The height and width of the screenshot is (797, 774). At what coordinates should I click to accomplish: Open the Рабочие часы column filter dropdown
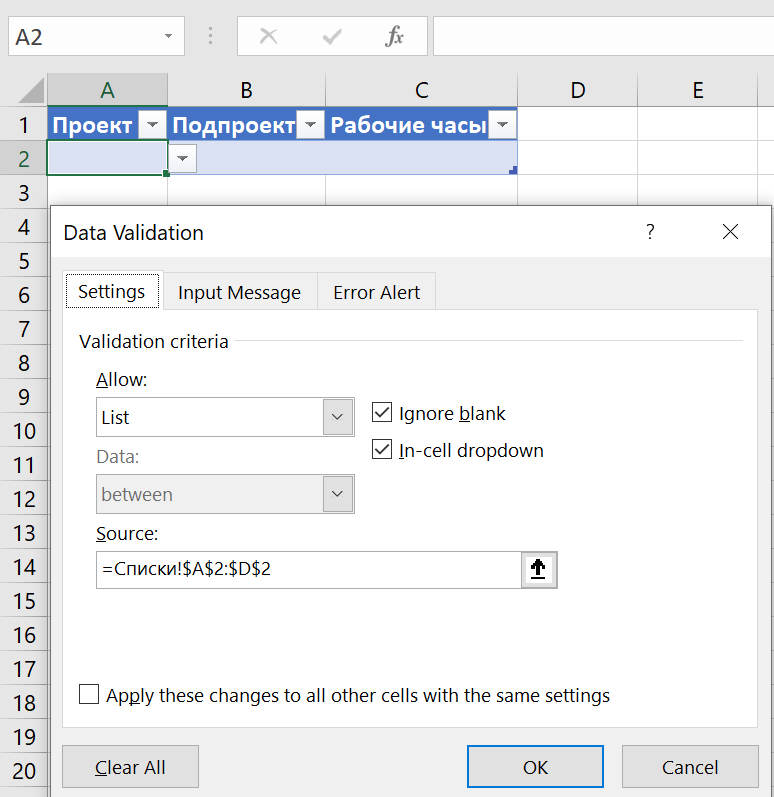[502, 125]
